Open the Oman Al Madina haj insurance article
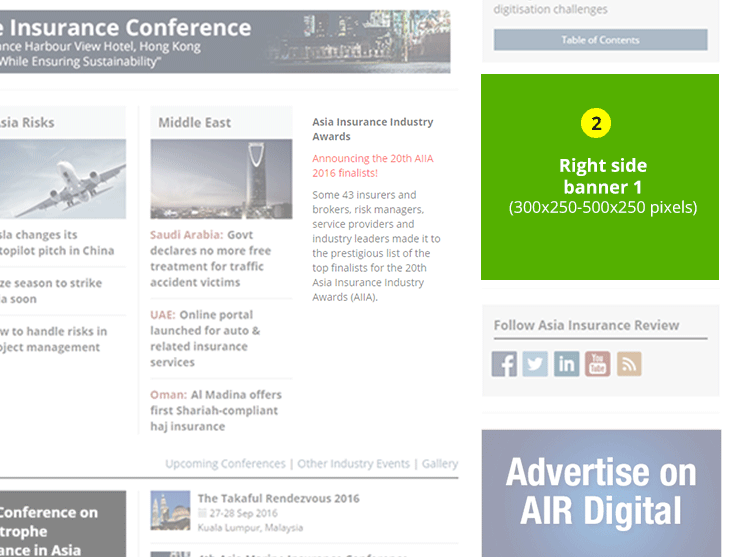This screenshot has width=738, height=557. tap(216, 410)
